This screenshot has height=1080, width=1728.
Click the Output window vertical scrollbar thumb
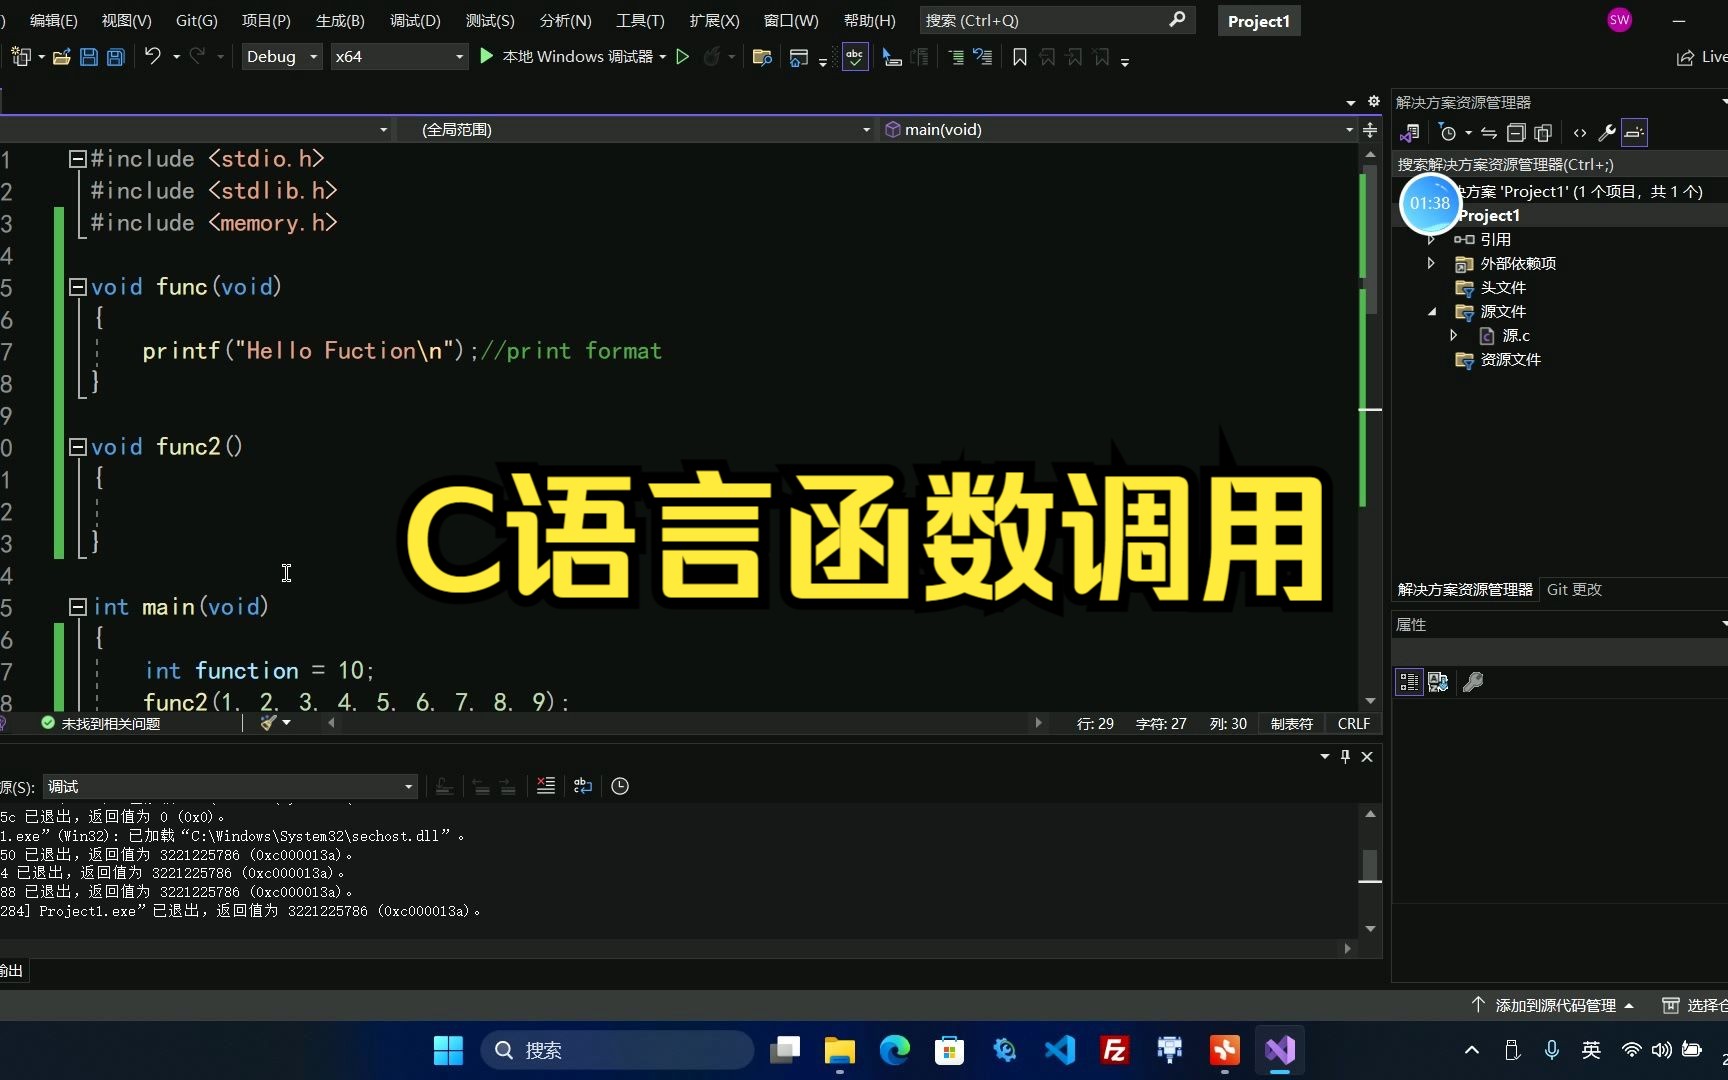1370,866
